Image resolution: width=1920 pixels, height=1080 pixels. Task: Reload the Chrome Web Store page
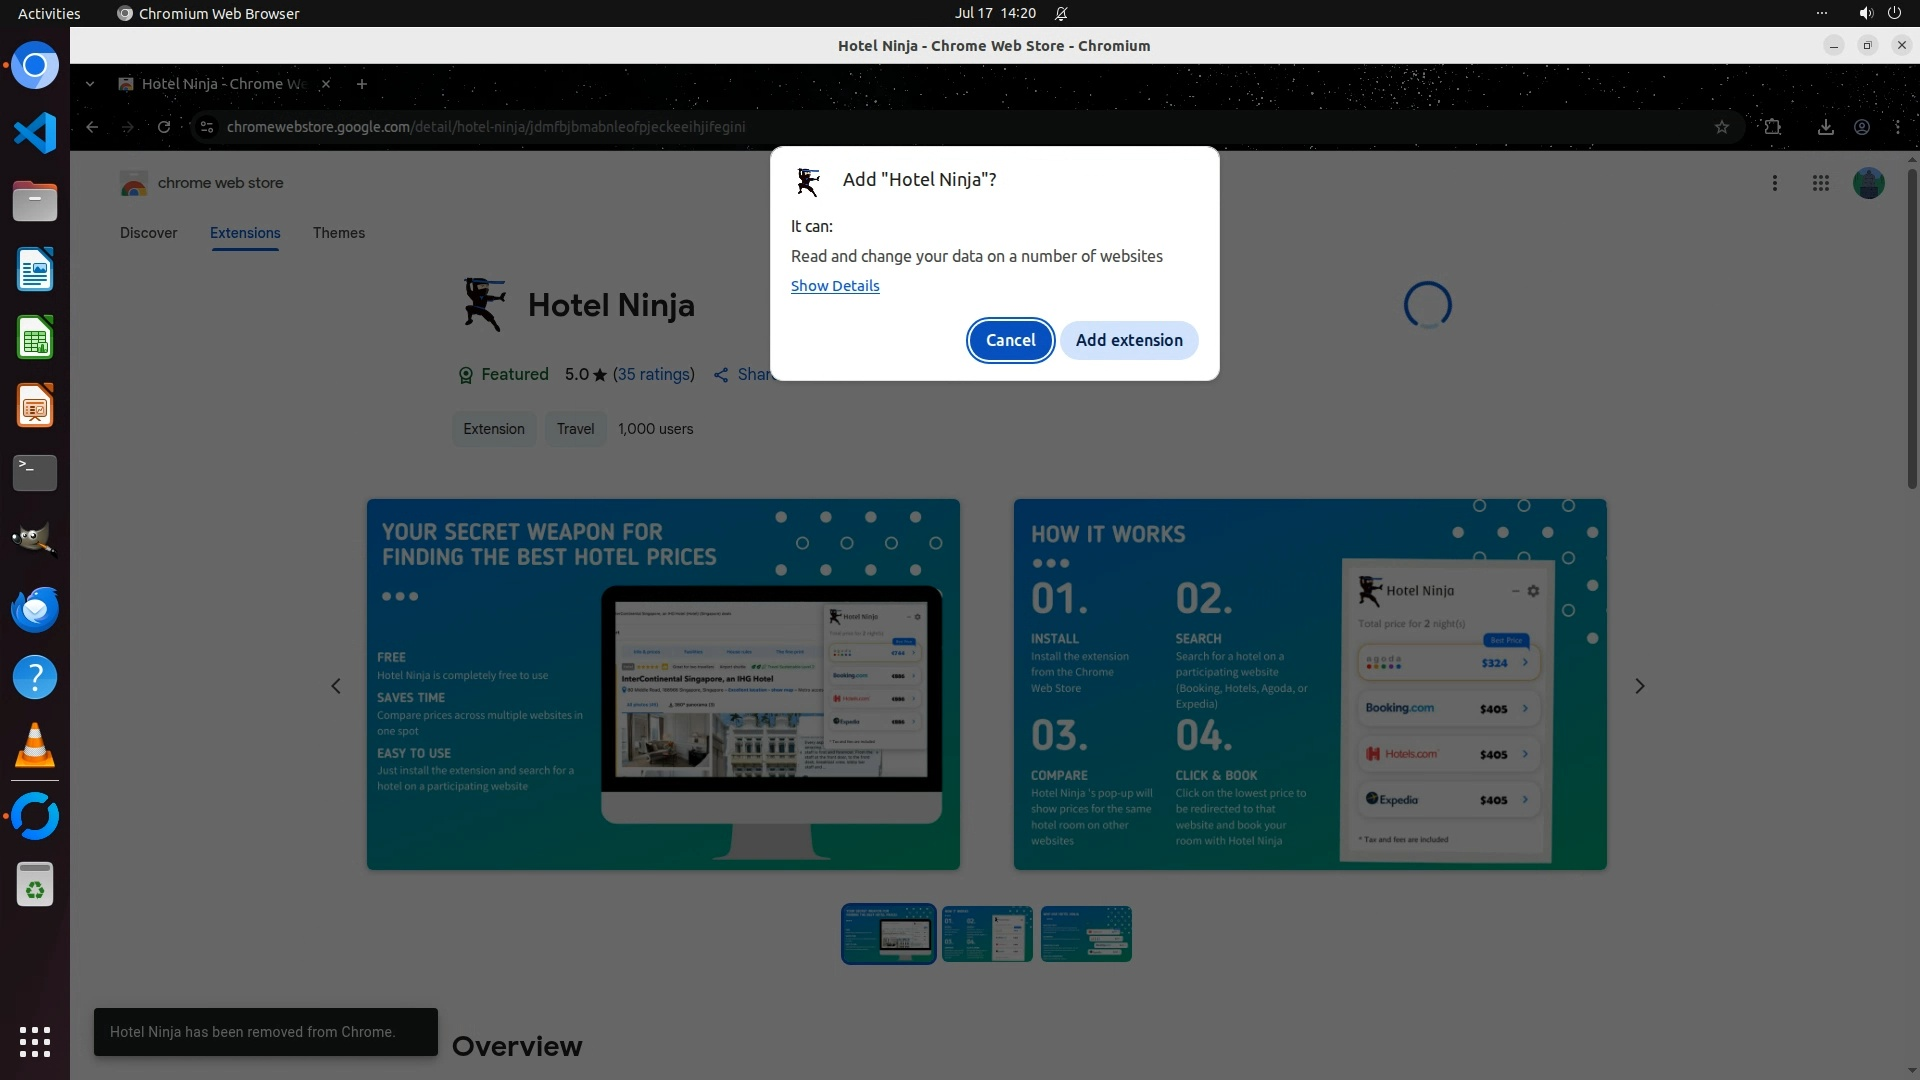click(x=164, y=127)
